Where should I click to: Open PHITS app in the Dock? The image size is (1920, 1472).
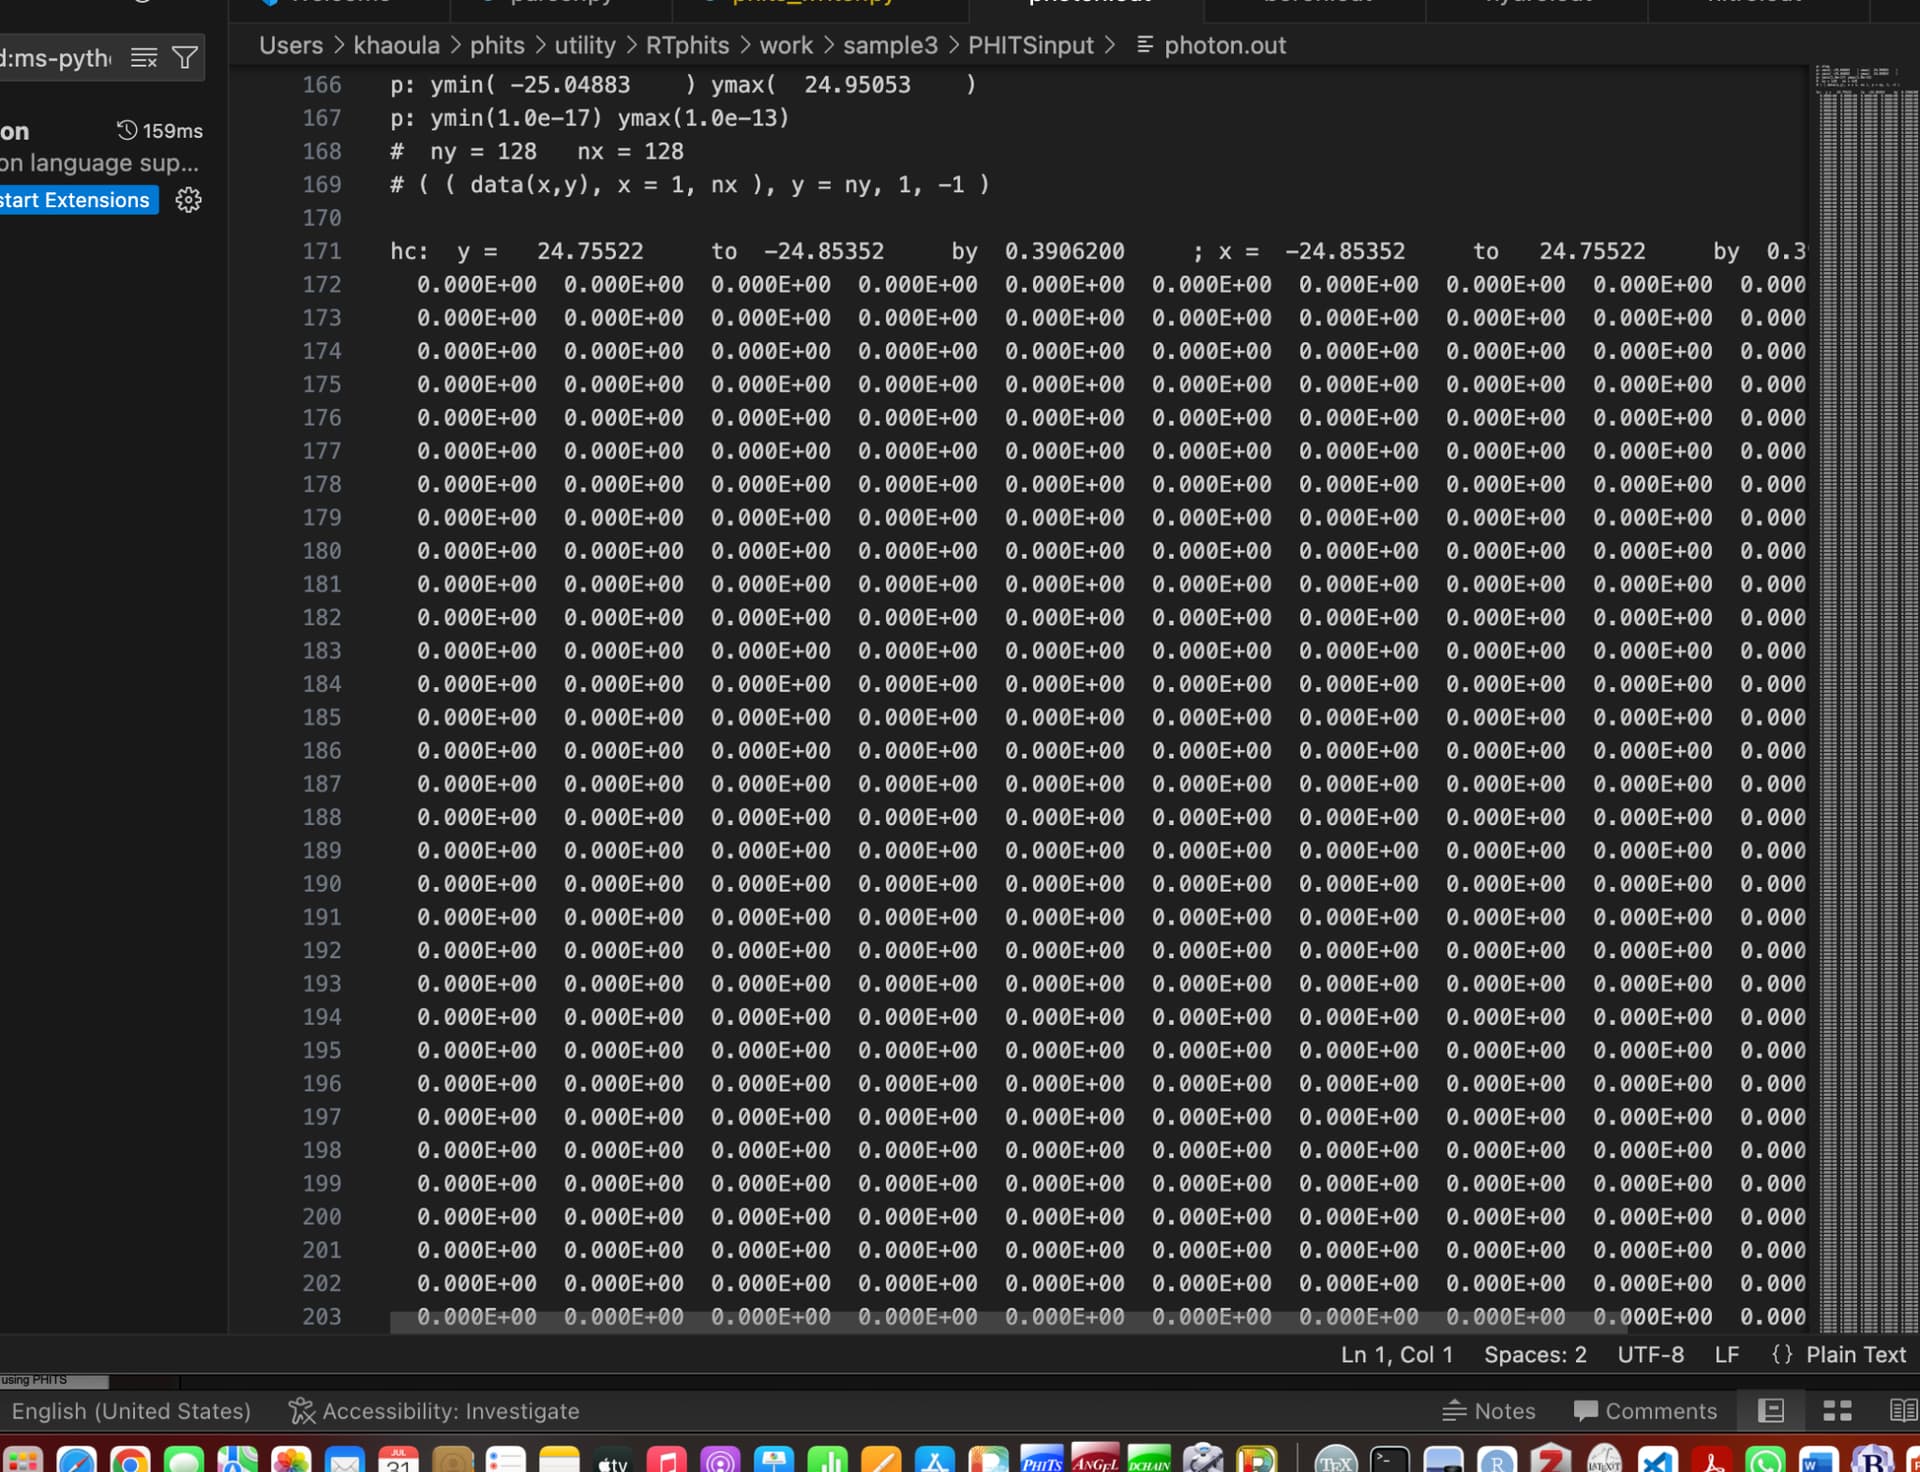coord(1041,1461)
